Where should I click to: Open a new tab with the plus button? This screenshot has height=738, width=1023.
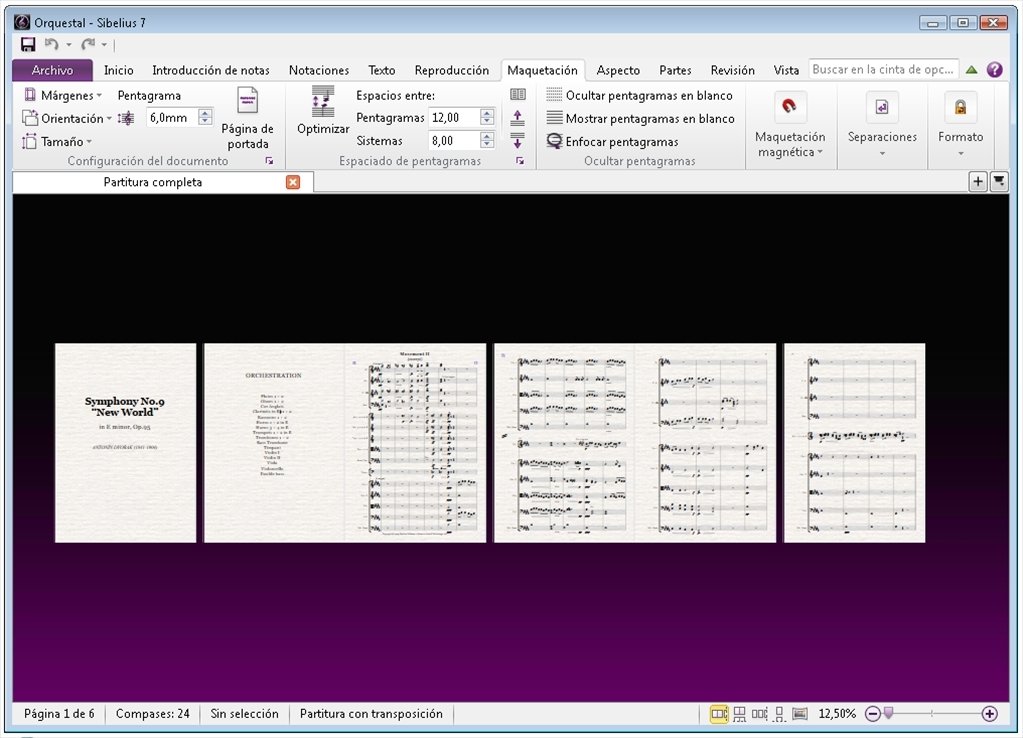tap(977, 181)
